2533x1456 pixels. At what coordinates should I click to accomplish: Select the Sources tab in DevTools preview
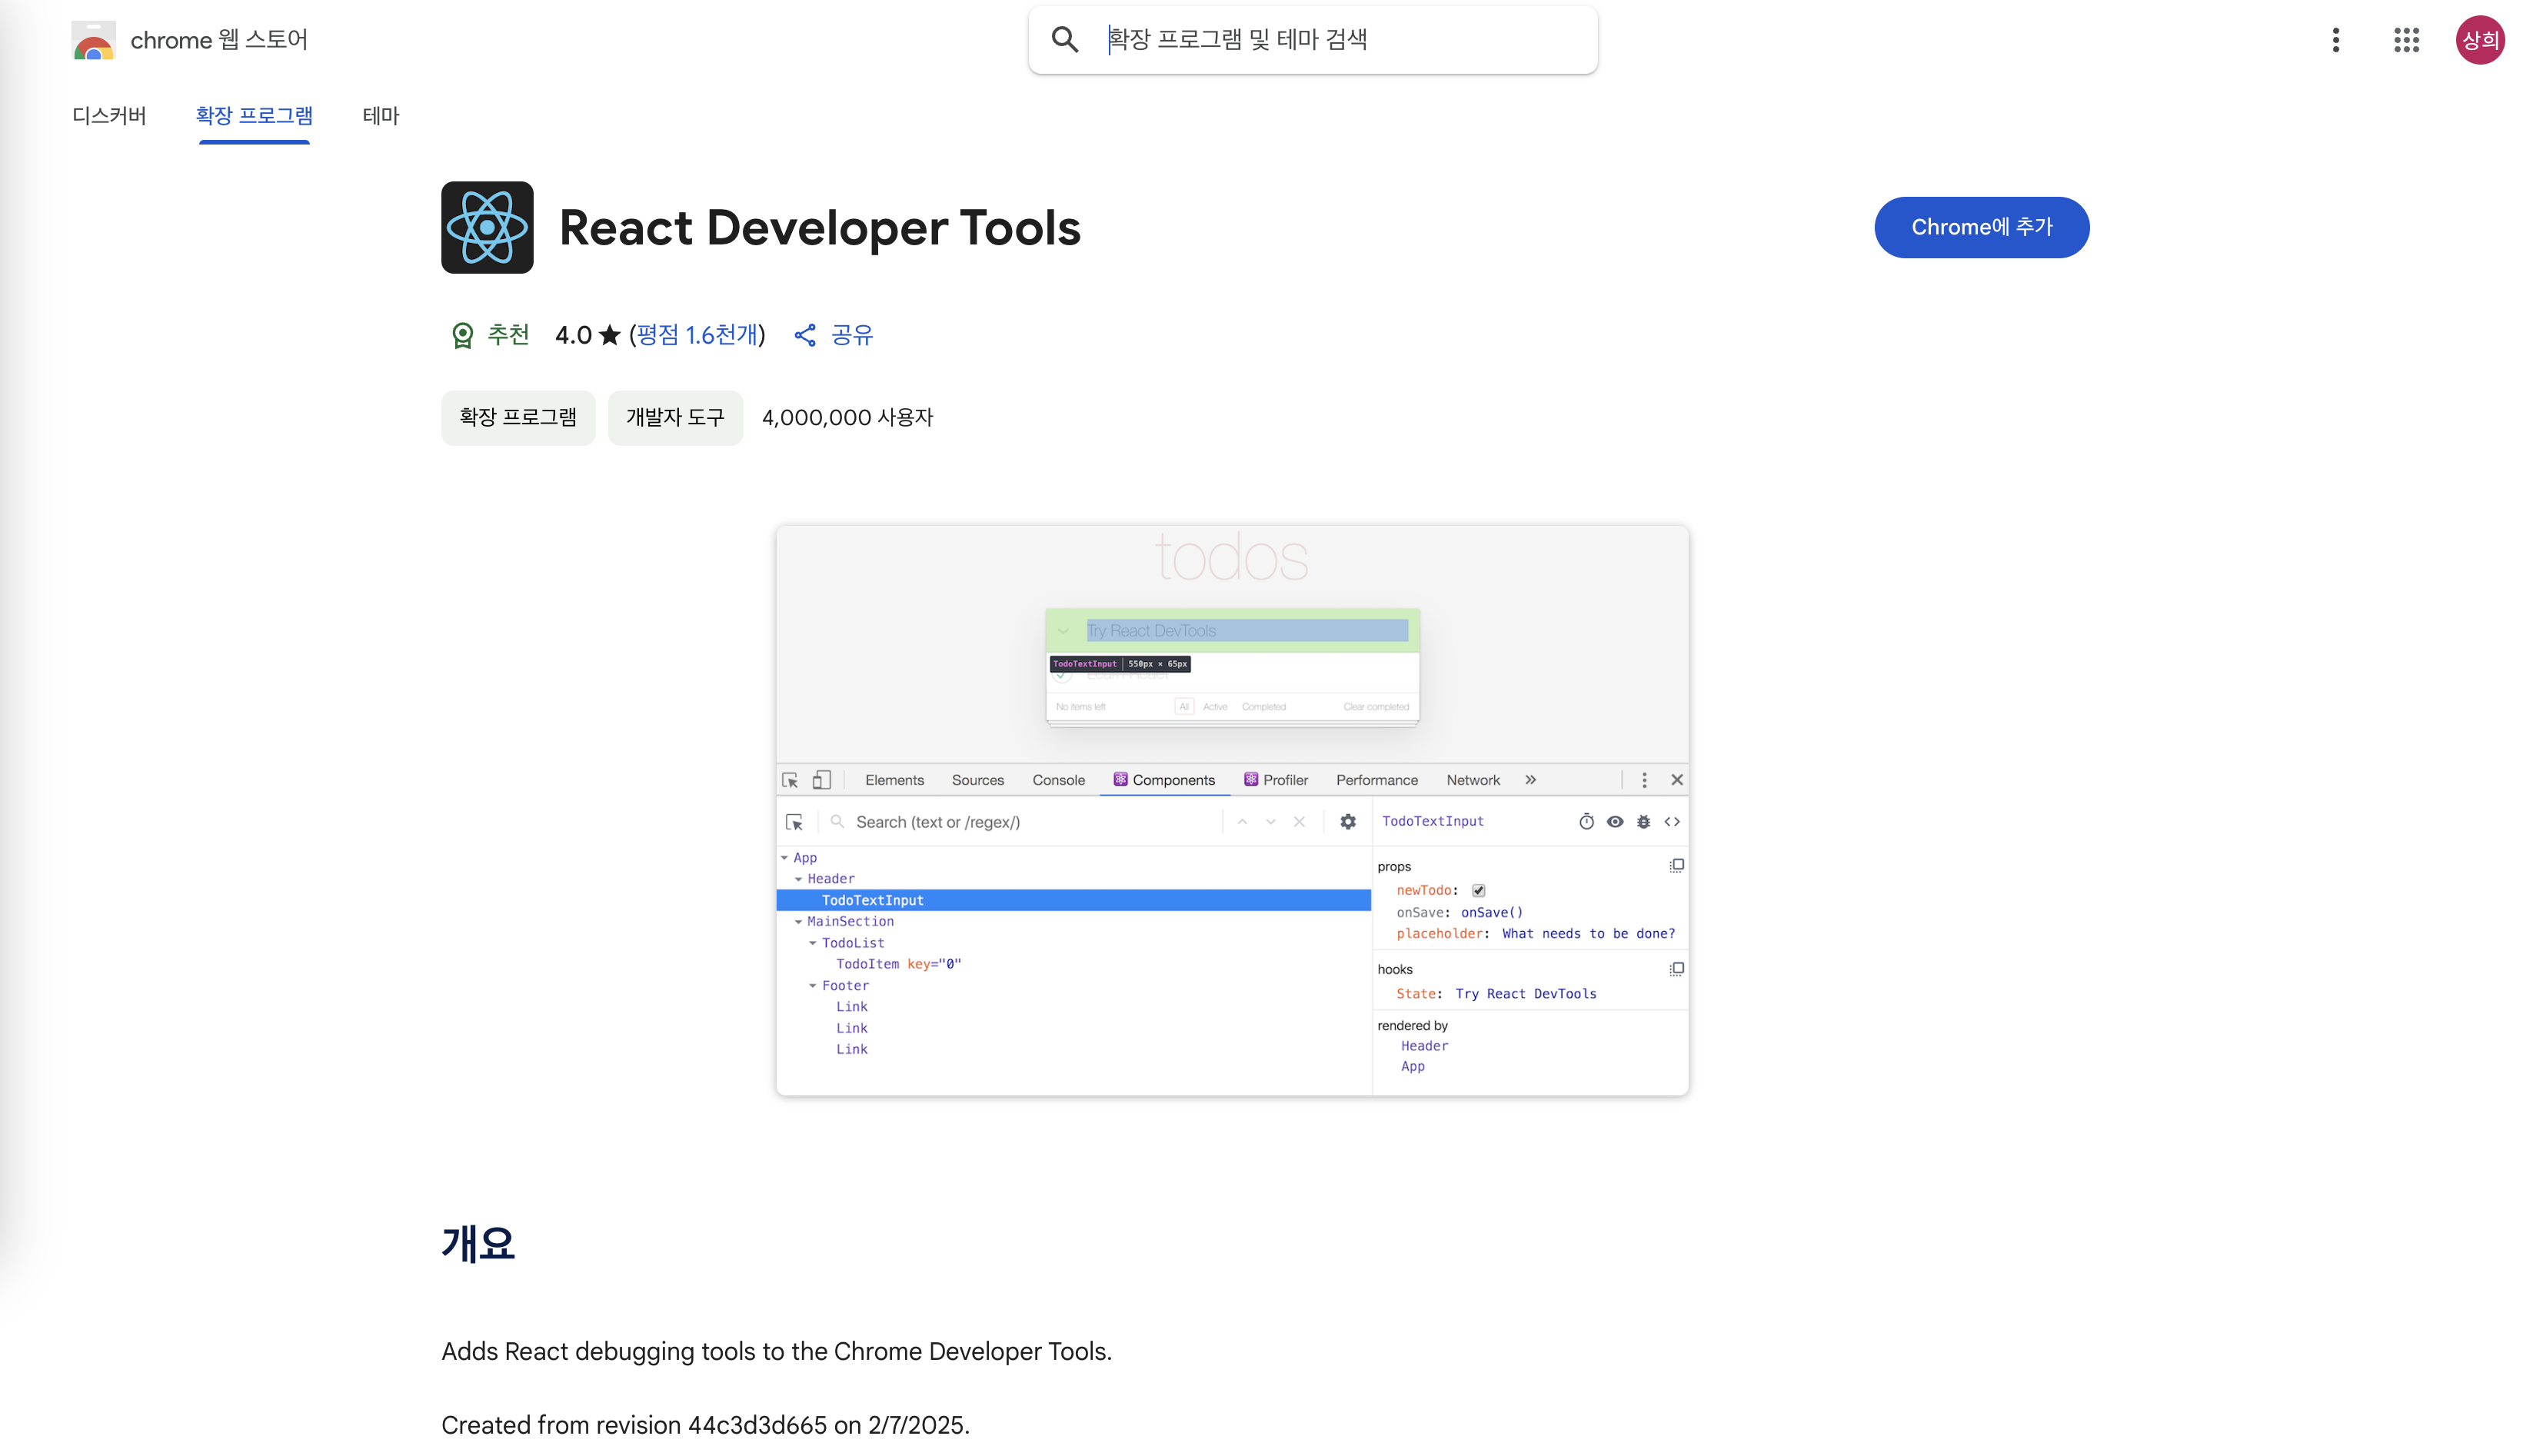(x=978, y=780)
